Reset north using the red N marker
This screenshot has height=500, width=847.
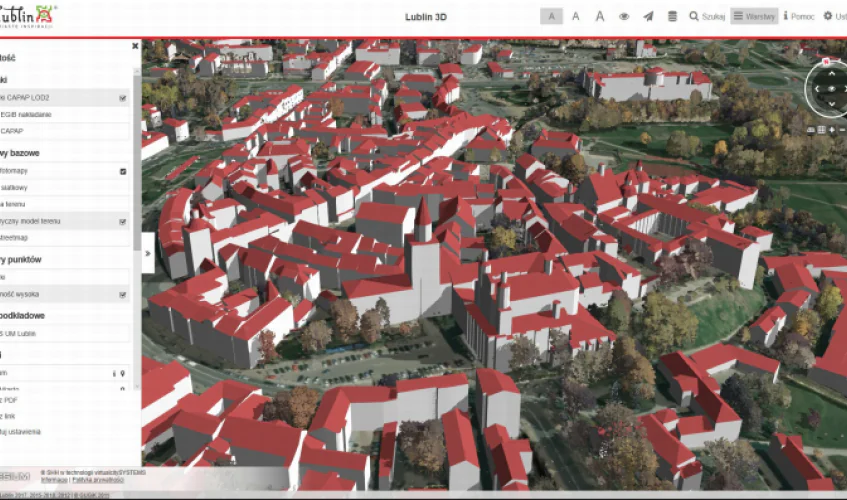tap(826, 62)
